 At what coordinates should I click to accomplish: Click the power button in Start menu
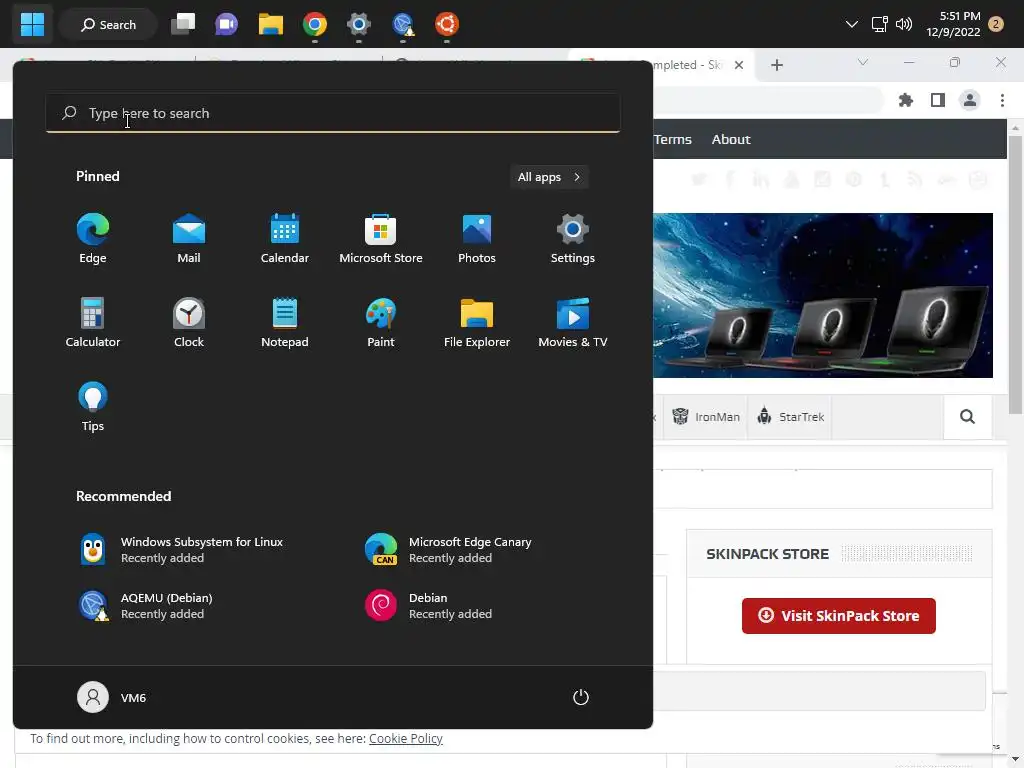click(x=581, y=697)
